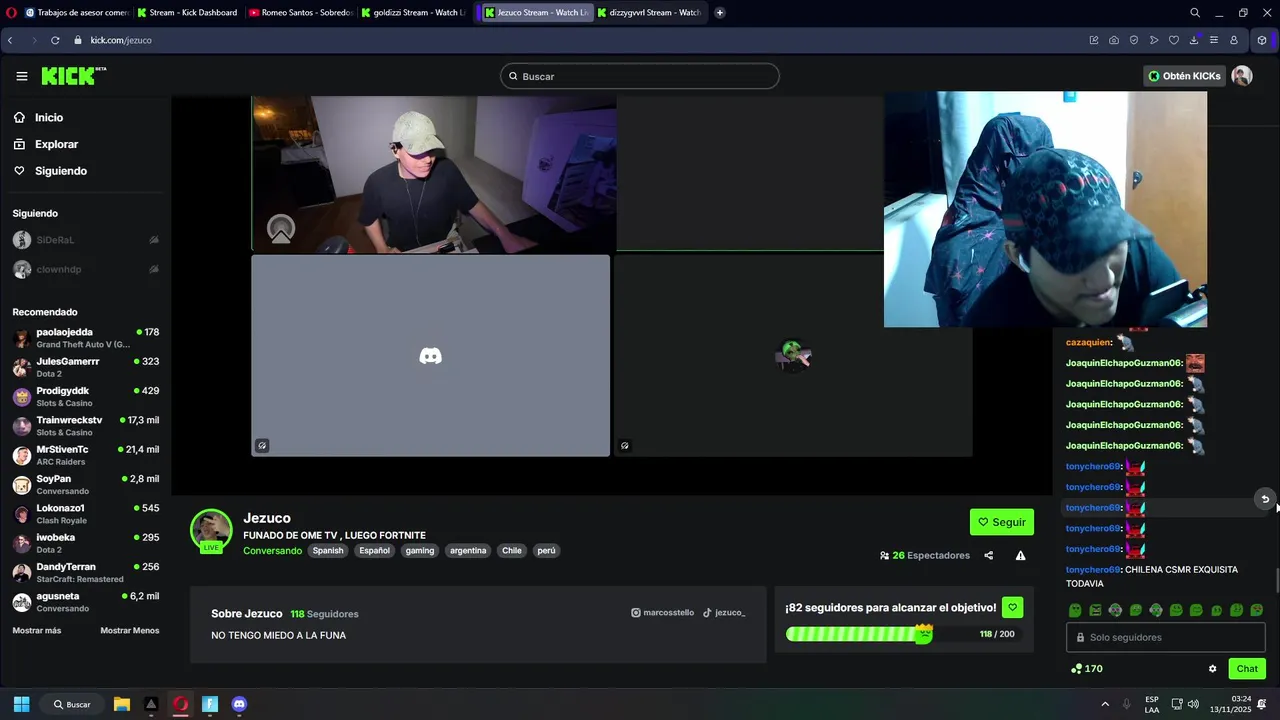Viewport: 1280px width, 720px height.
Task: Open followed channel clownhdp
Action: click(86, 269)
